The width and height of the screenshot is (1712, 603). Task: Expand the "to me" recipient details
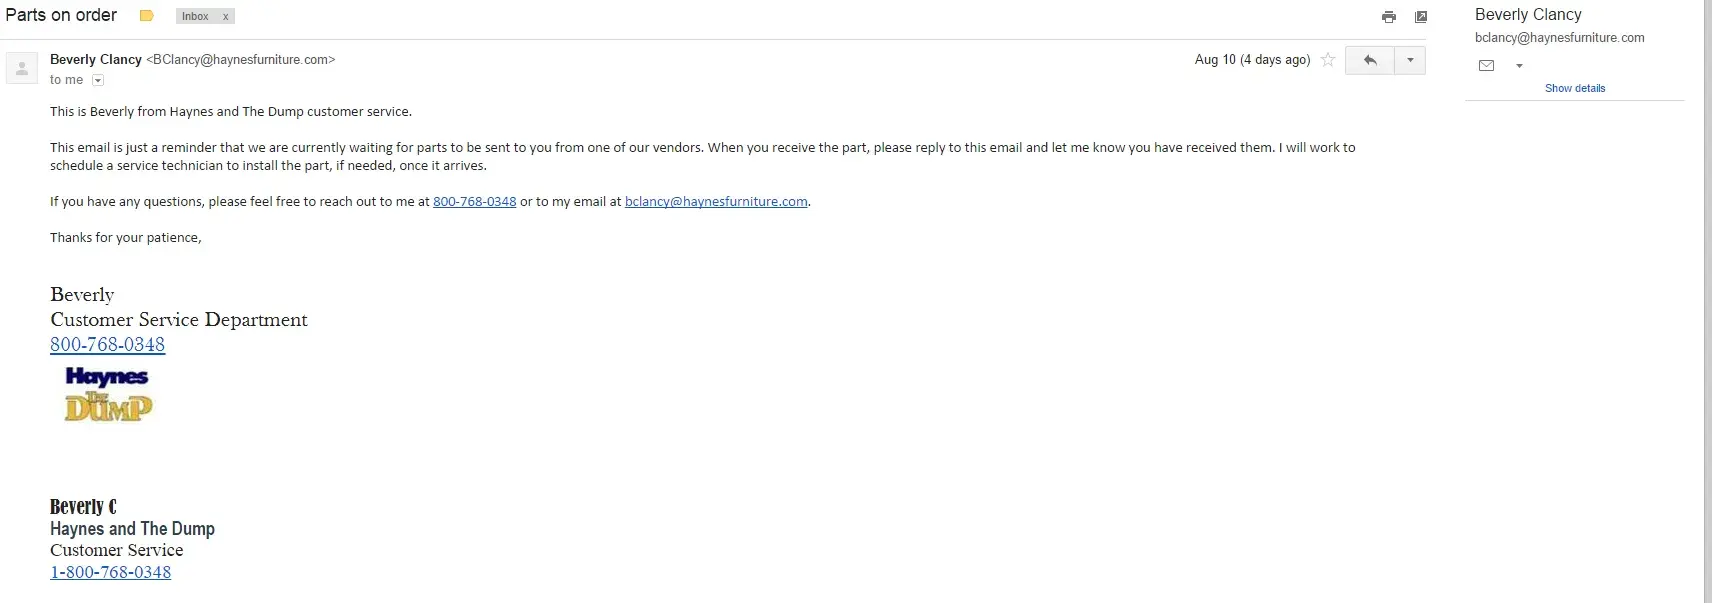98,80
